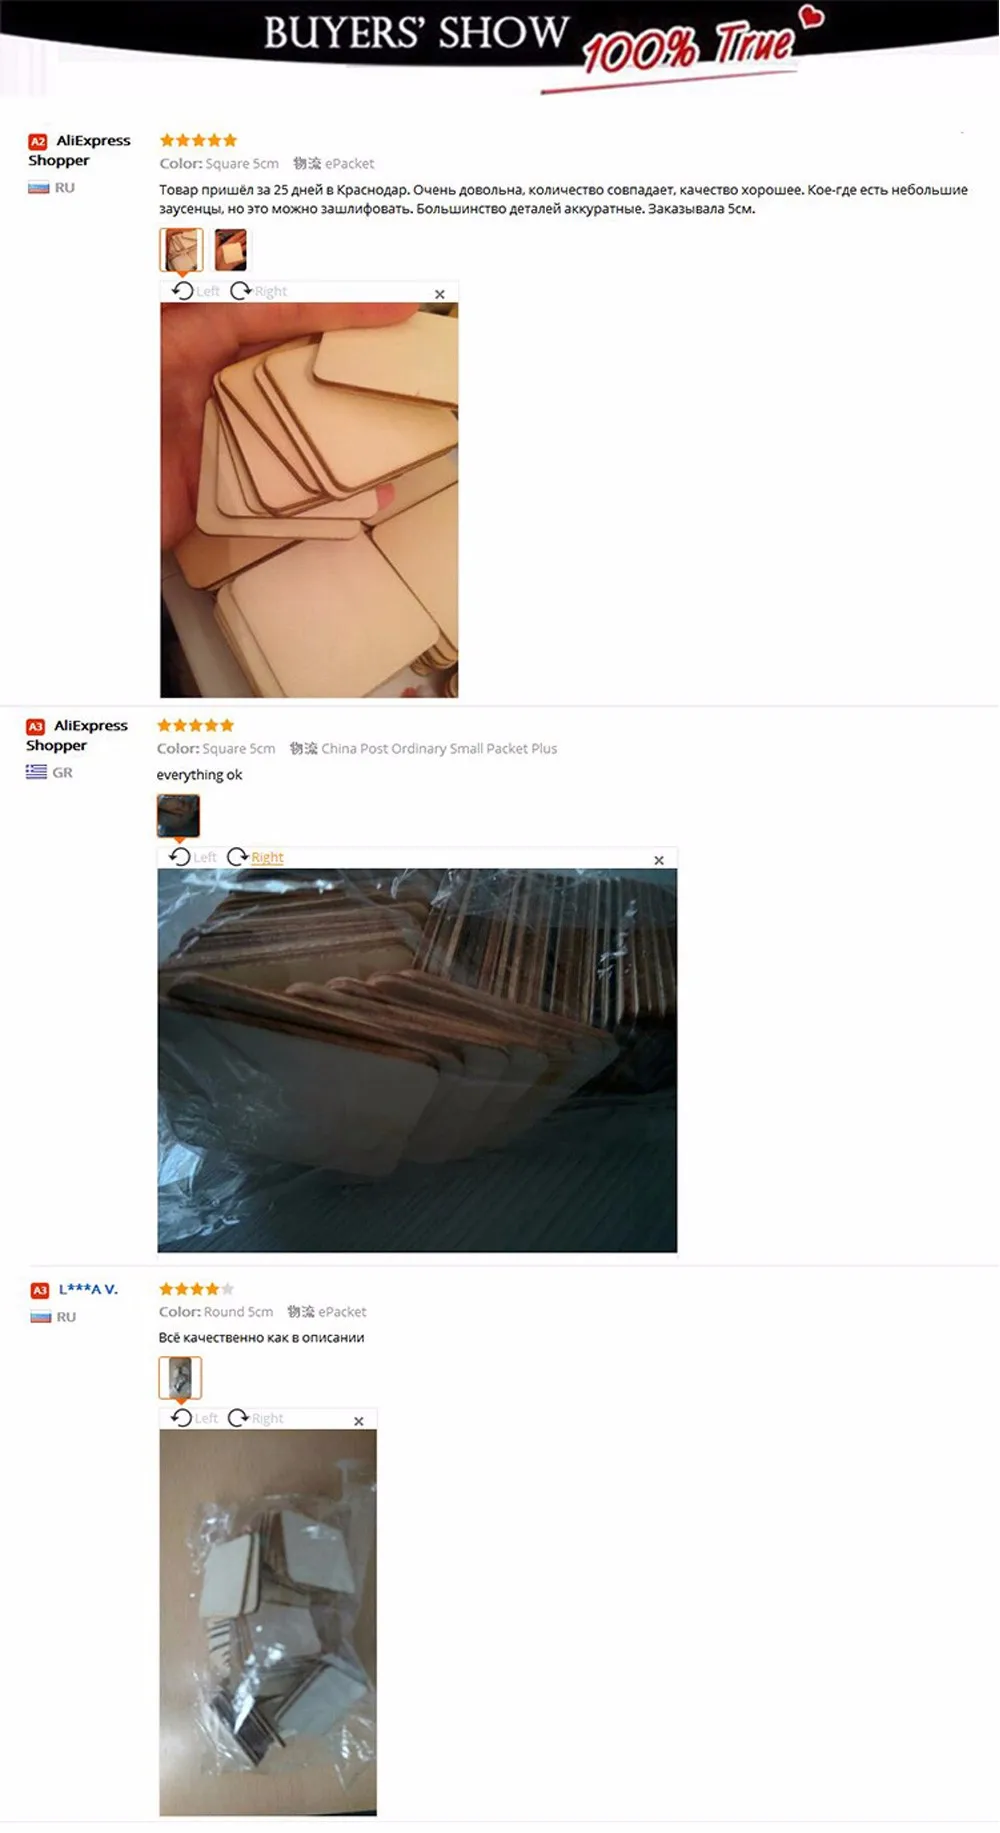Select second thumbnail in Krasnodar review
Image resolution: width=1000 pixels, height=1833 pixels.
231,250
